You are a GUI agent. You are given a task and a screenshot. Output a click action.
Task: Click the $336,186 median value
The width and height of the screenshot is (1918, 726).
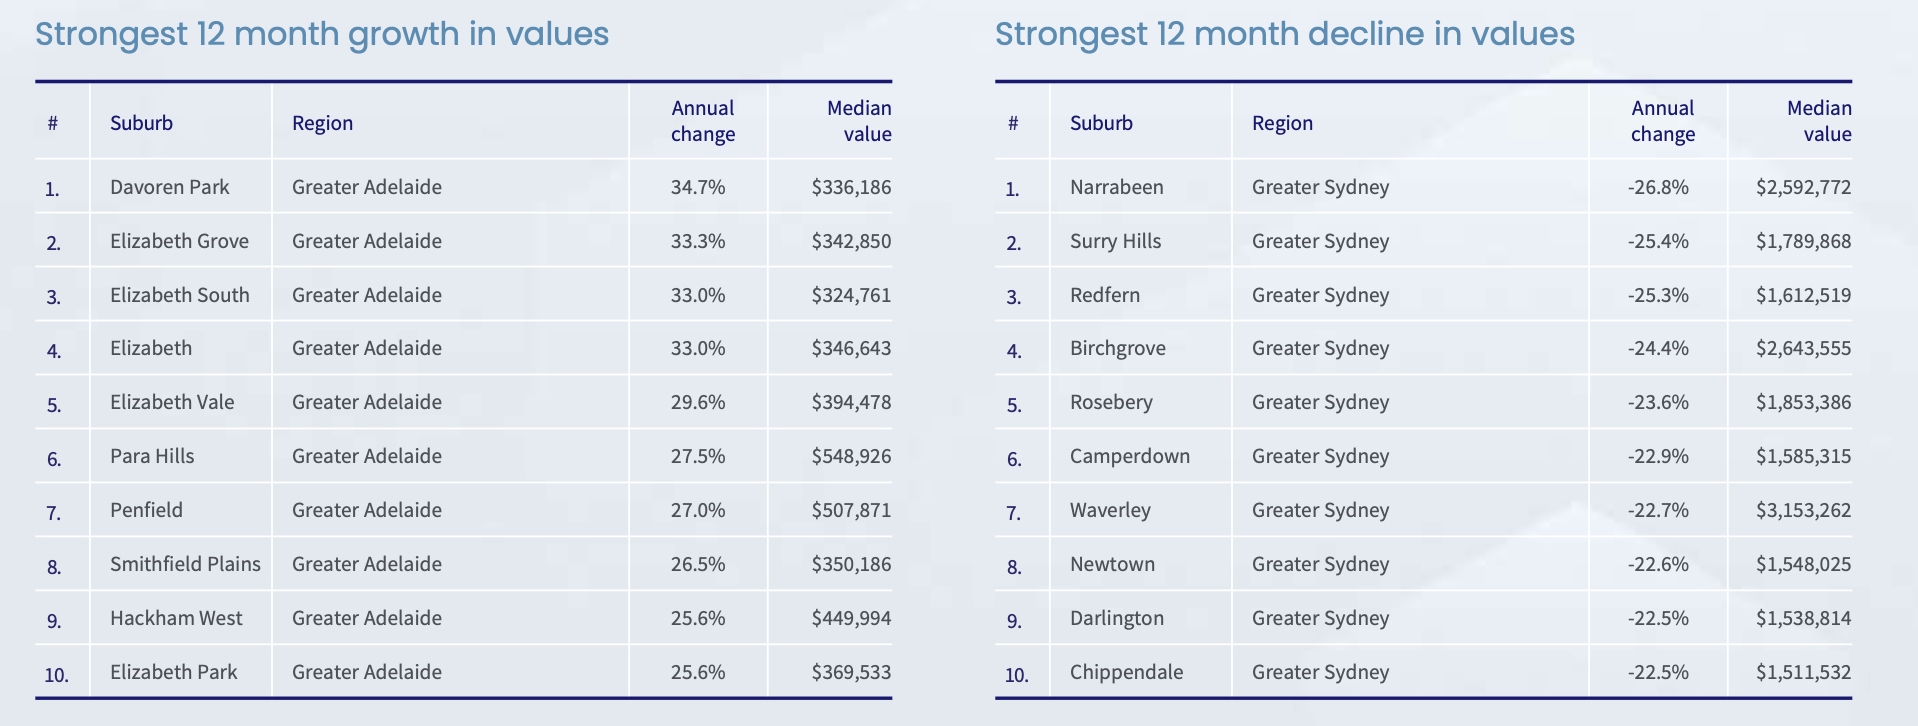tap(851, 187)
